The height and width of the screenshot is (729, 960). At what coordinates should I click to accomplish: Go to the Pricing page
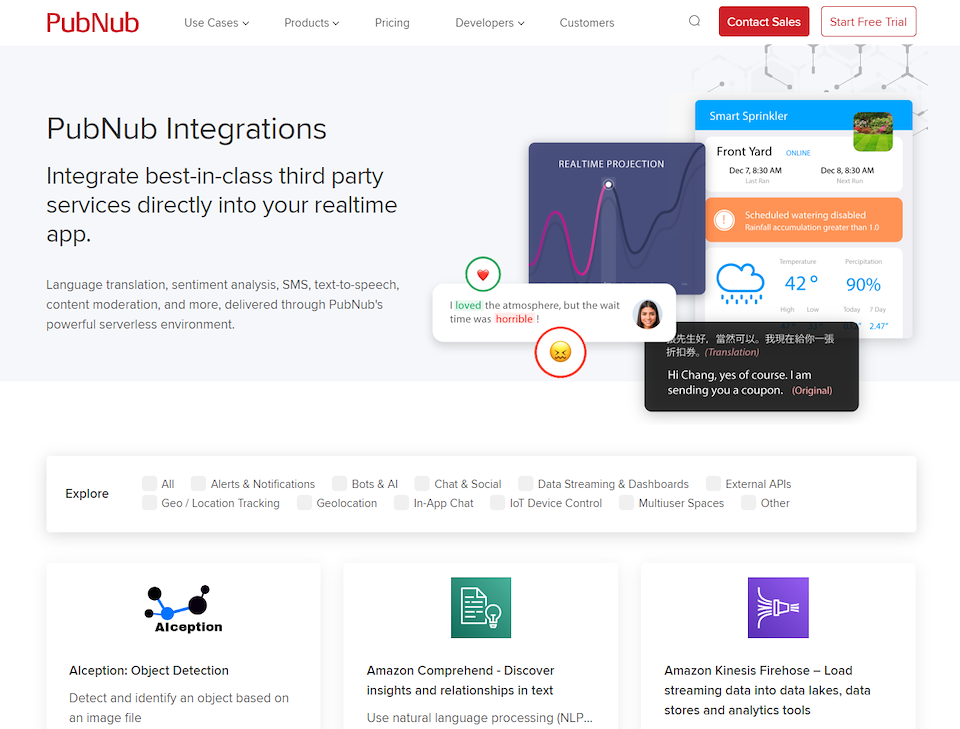coord(392,23)
